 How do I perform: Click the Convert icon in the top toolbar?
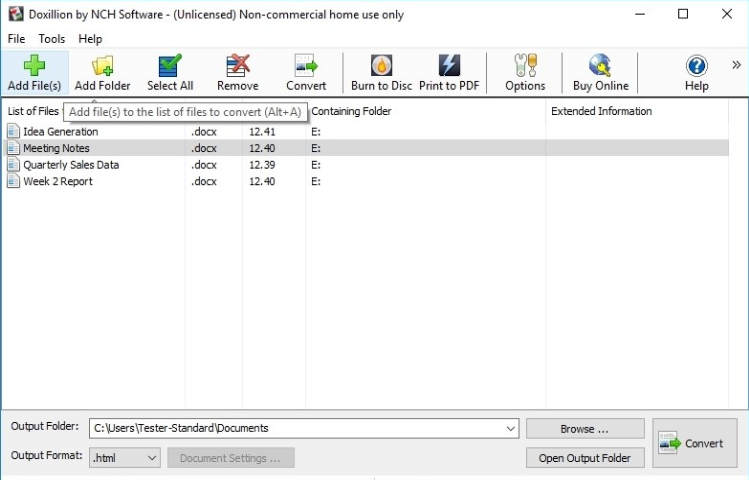(306, 65)
